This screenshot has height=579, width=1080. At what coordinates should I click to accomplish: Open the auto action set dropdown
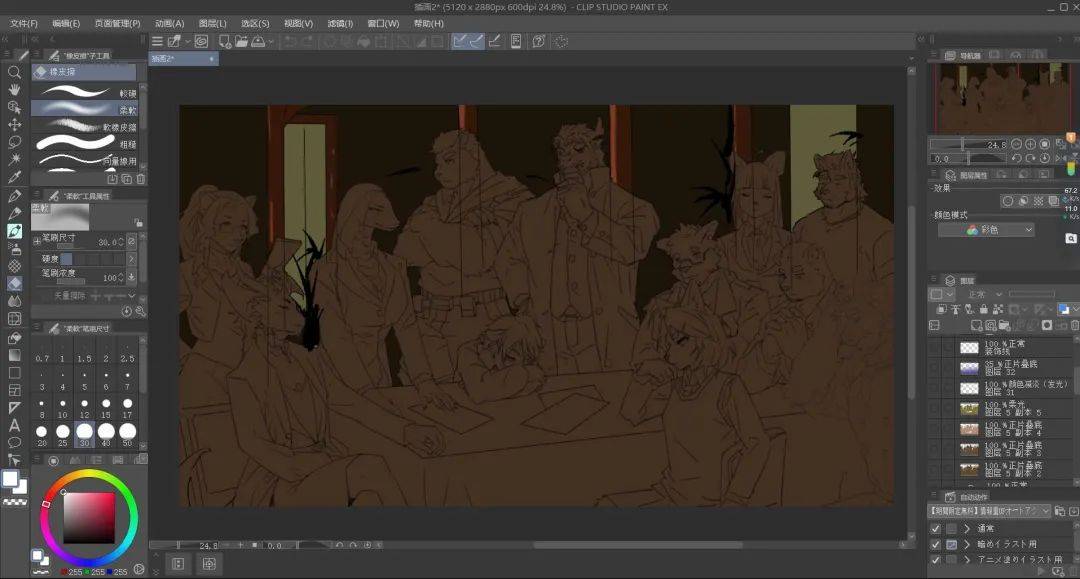point(990,511)
